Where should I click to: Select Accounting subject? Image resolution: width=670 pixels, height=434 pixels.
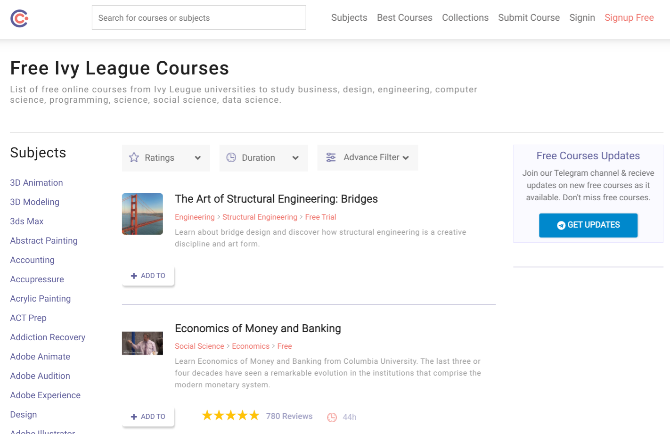(32, 260)
